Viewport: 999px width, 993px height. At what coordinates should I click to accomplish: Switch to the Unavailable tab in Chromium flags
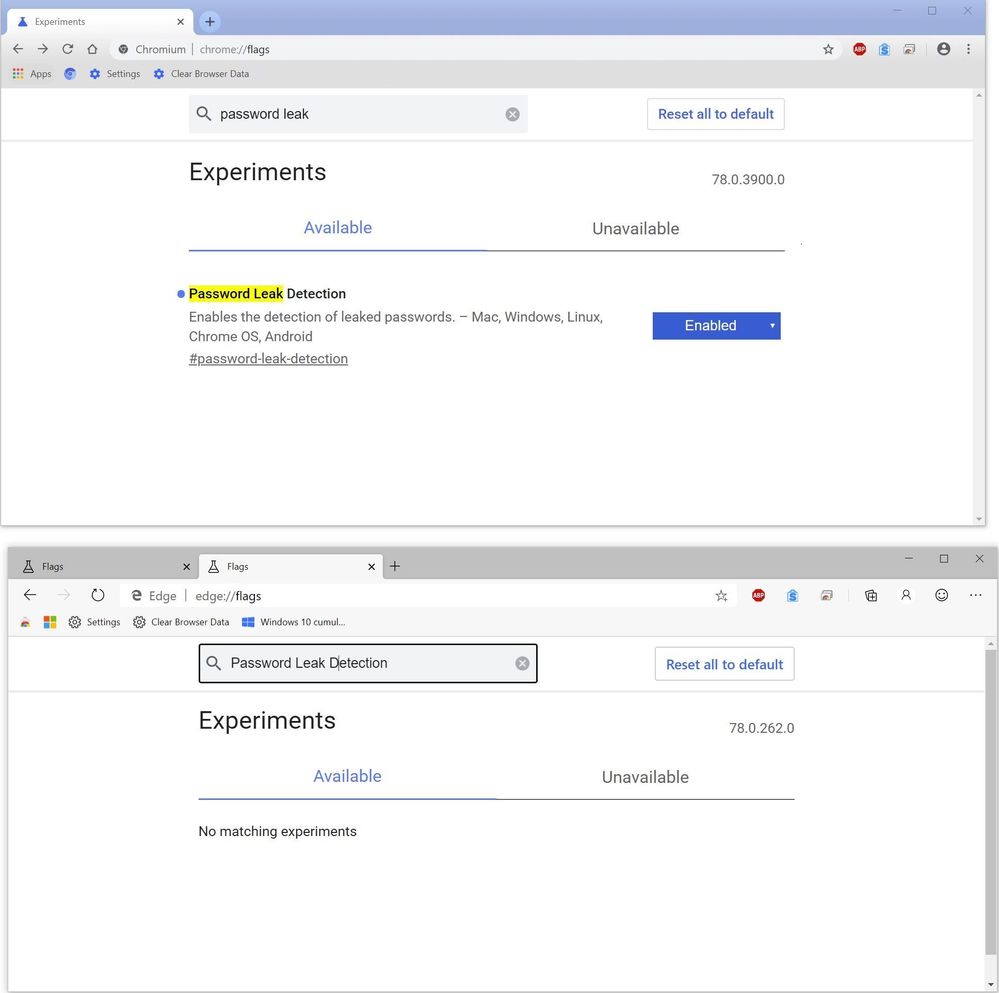[635, 228]
